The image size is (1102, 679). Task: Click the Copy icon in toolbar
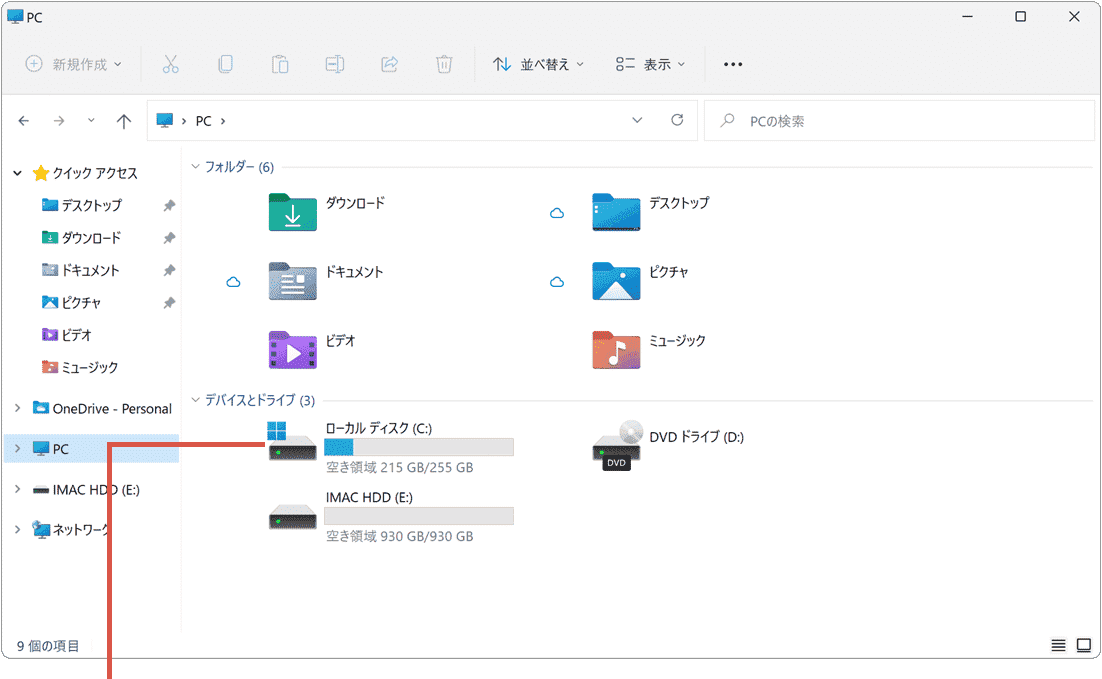click(225, 64)
